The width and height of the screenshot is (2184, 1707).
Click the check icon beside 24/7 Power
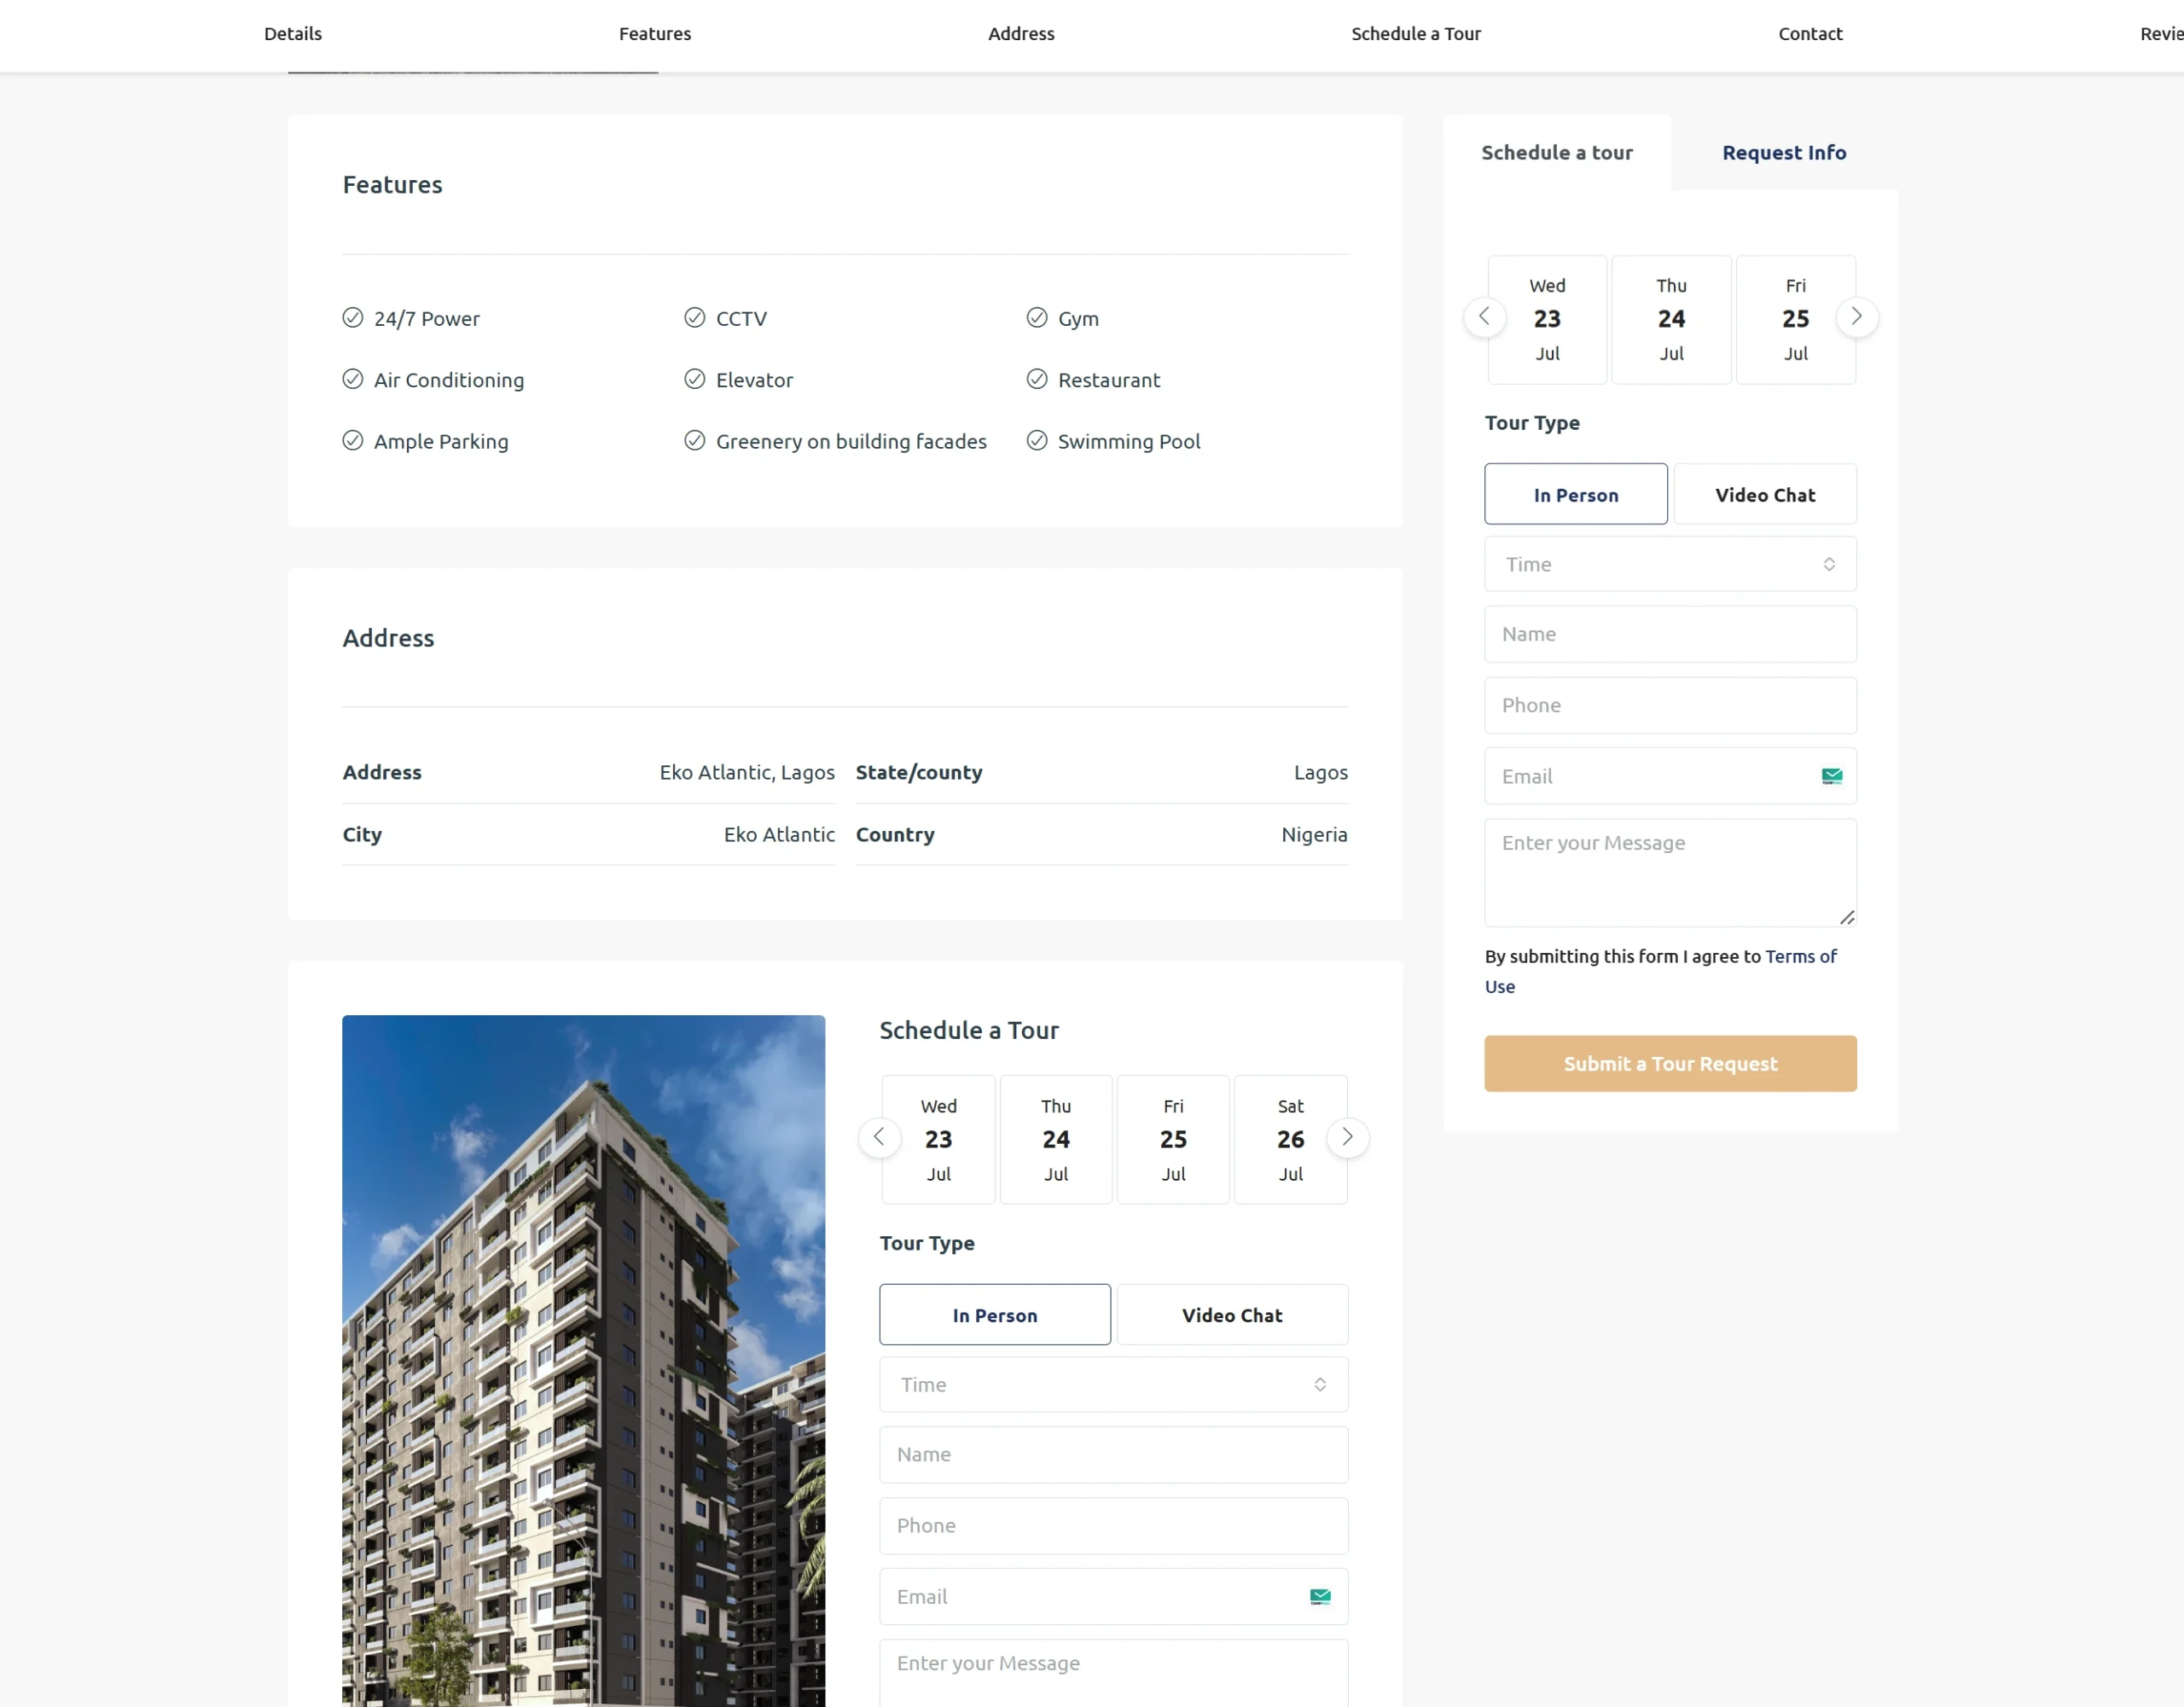click(x=353, y=318)
